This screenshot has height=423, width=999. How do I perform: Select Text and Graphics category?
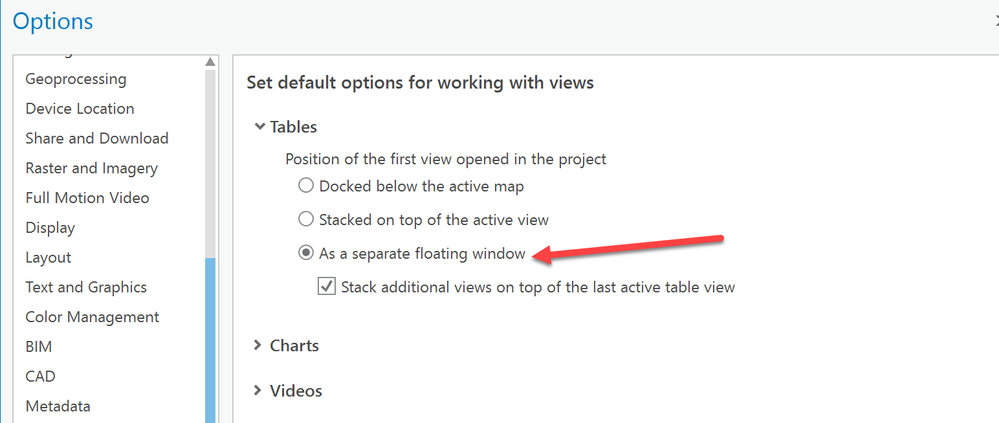pyautogui.click(x=86, y=287)
